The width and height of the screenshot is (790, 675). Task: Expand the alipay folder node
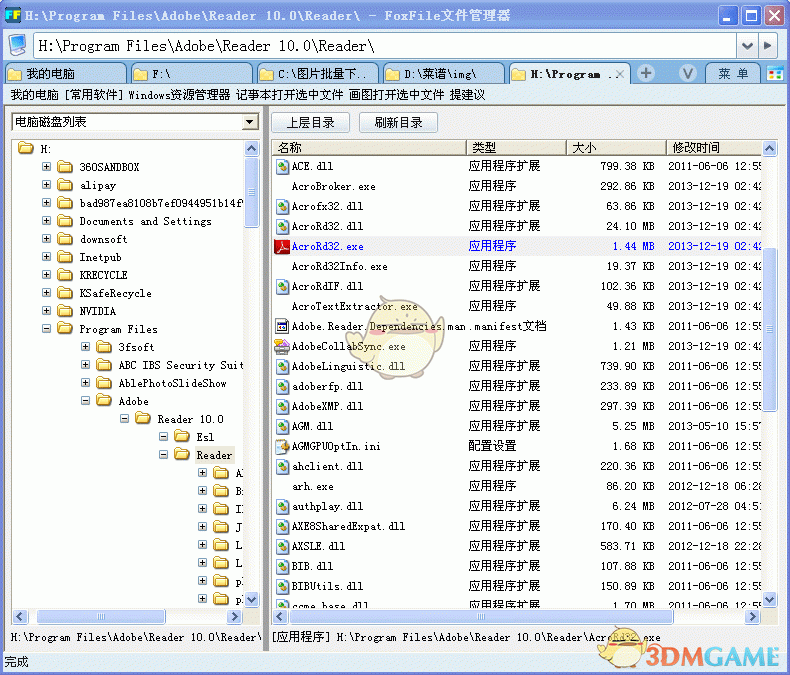[x=46, y=185]
